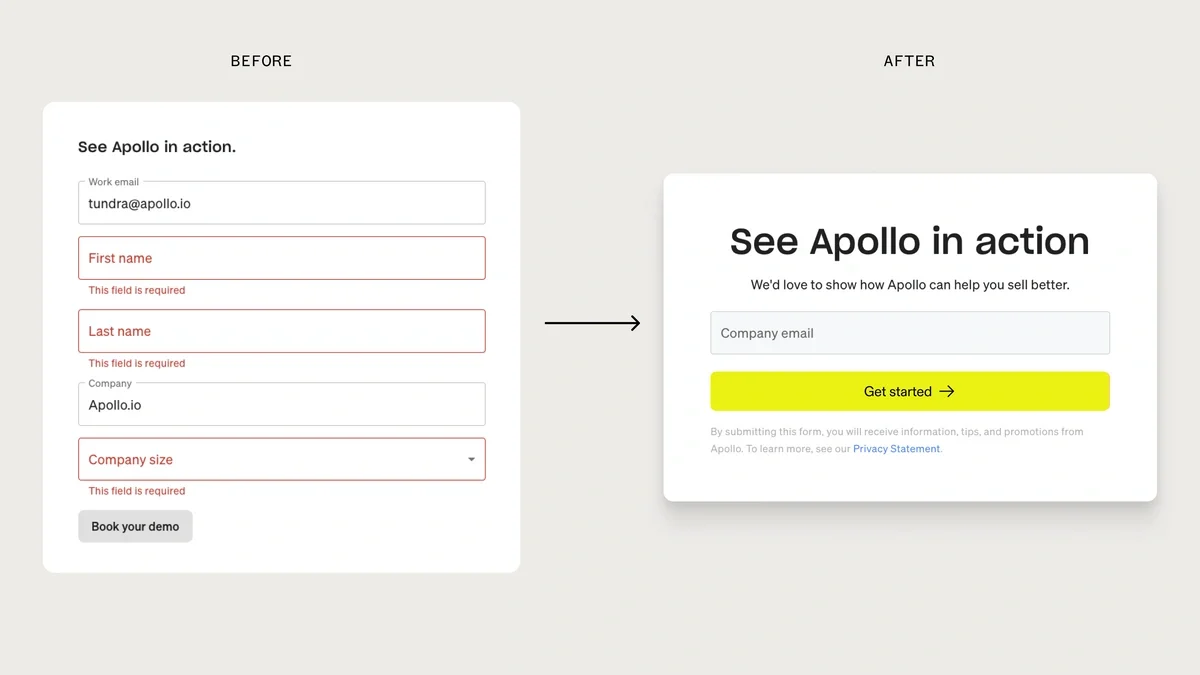Click the long arrow between the forms

(592, 323)
